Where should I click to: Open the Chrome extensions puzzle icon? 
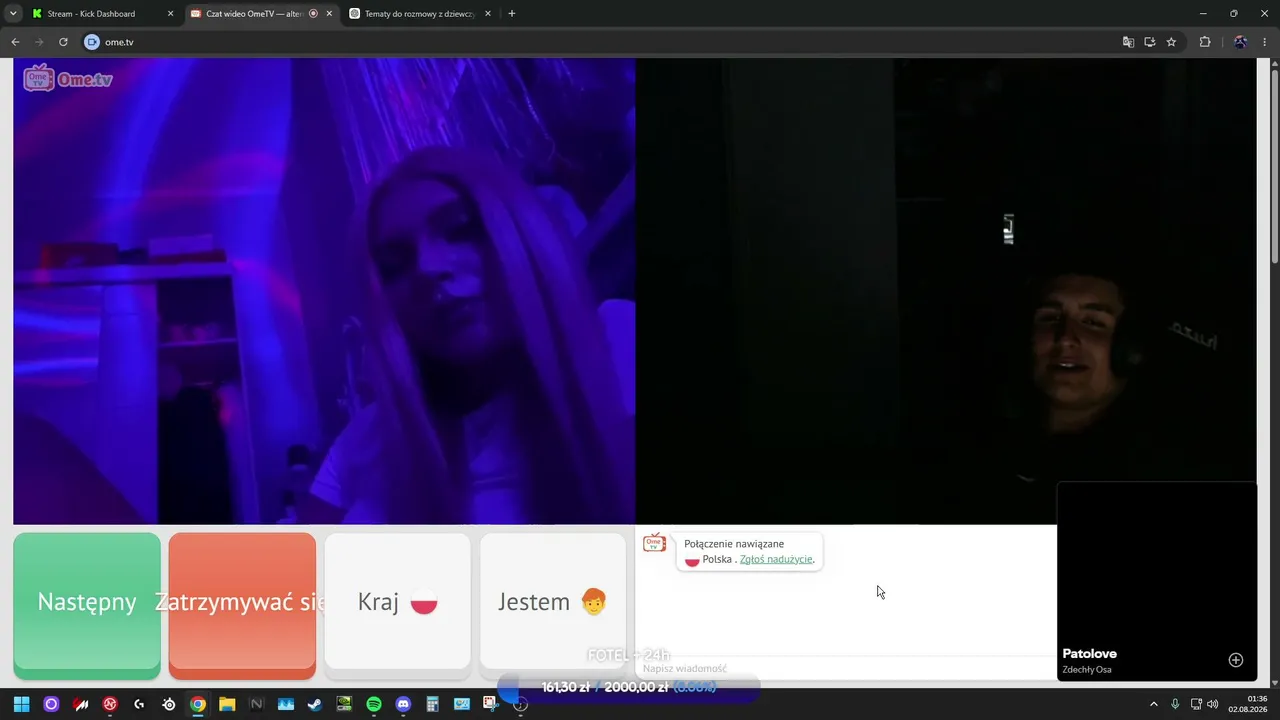(1205, 42)
